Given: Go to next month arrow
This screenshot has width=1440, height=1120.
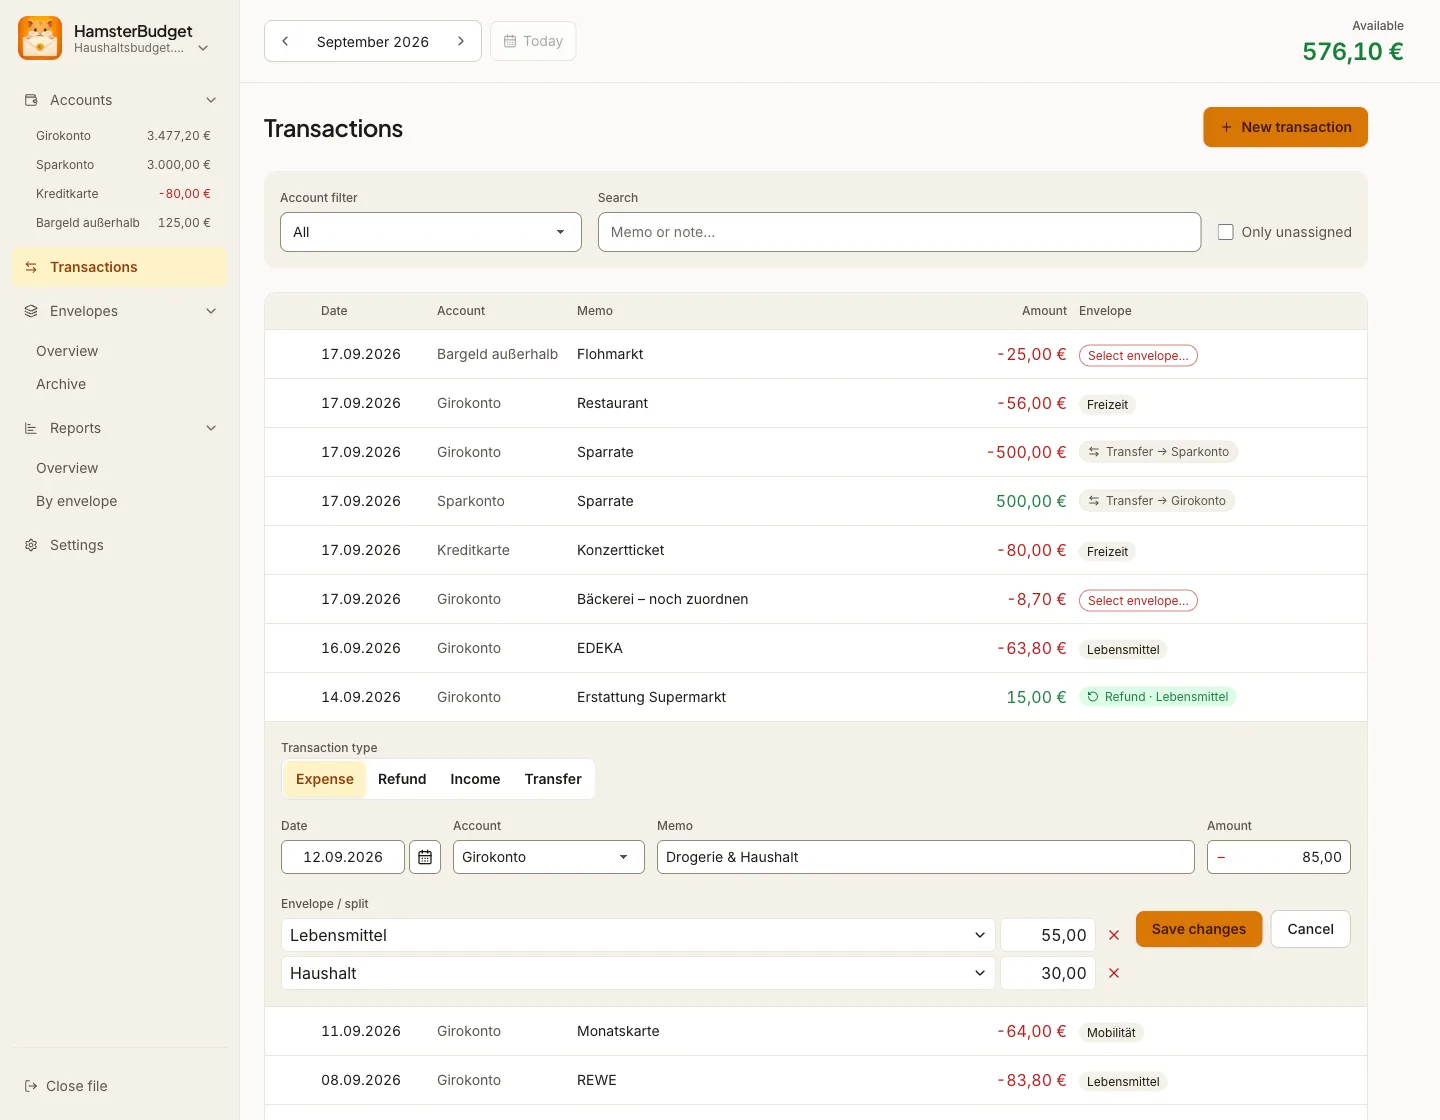Looking at the screenshot, I should (461, 41).
